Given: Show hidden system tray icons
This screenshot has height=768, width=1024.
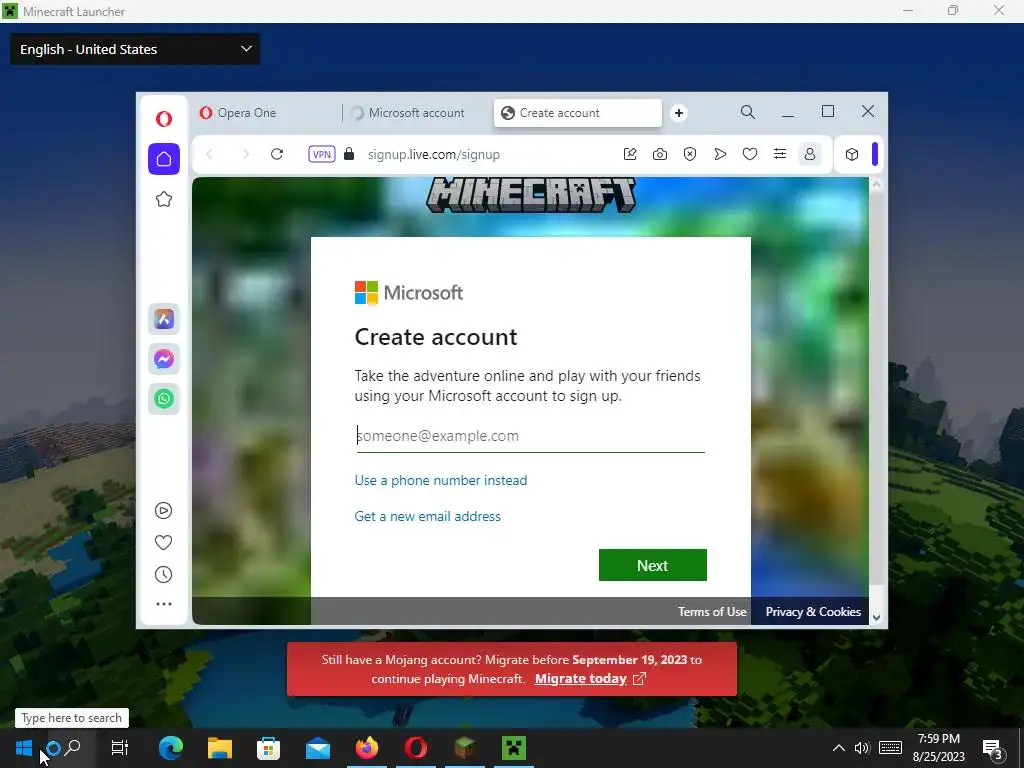Looking at the screenshot, I should (x=839, y=748).
